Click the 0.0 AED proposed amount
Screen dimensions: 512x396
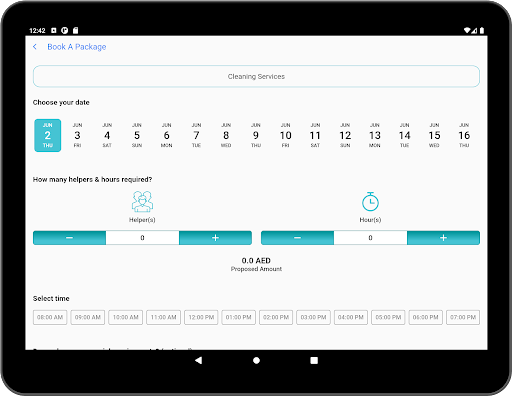pyautogui.click(x=256, y=260)
